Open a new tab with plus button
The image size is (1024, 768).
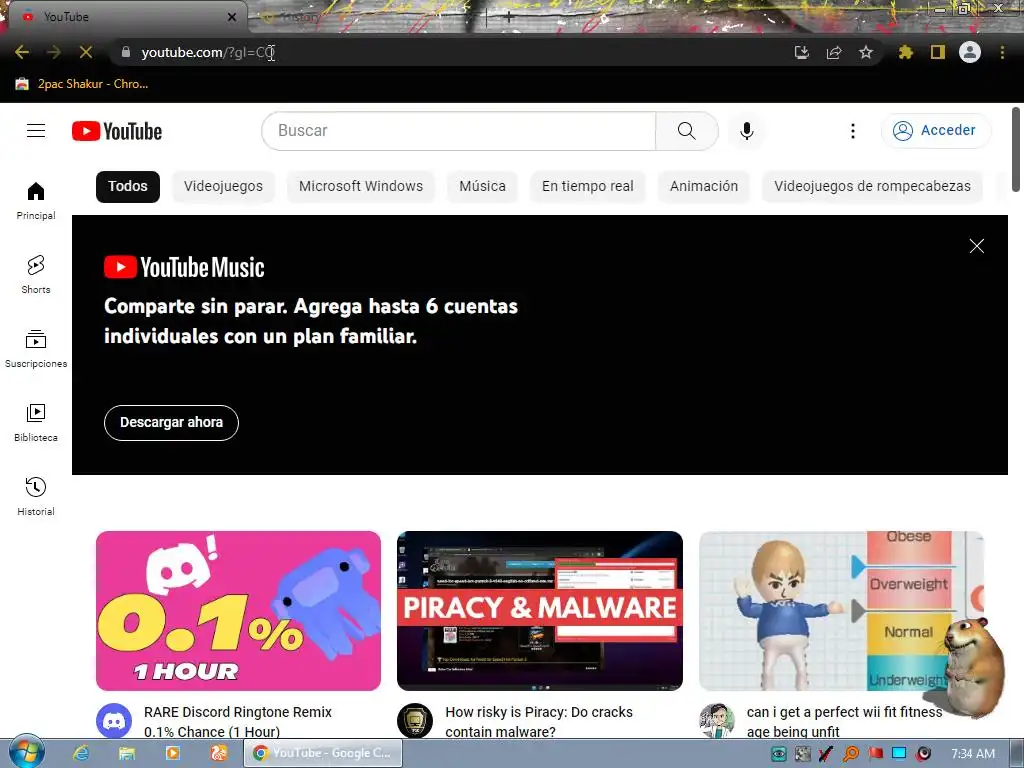click(x=508, y=18)
